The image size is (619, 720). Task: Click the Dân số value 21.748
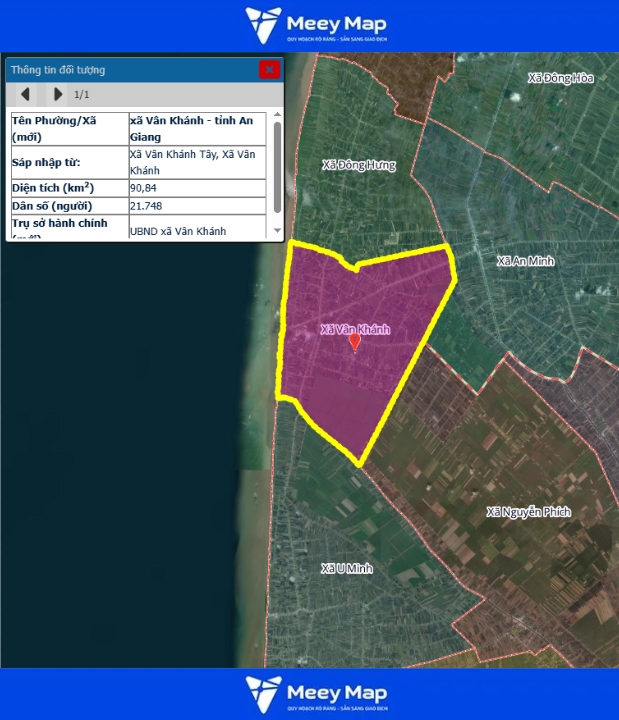[x=146, y=206]
